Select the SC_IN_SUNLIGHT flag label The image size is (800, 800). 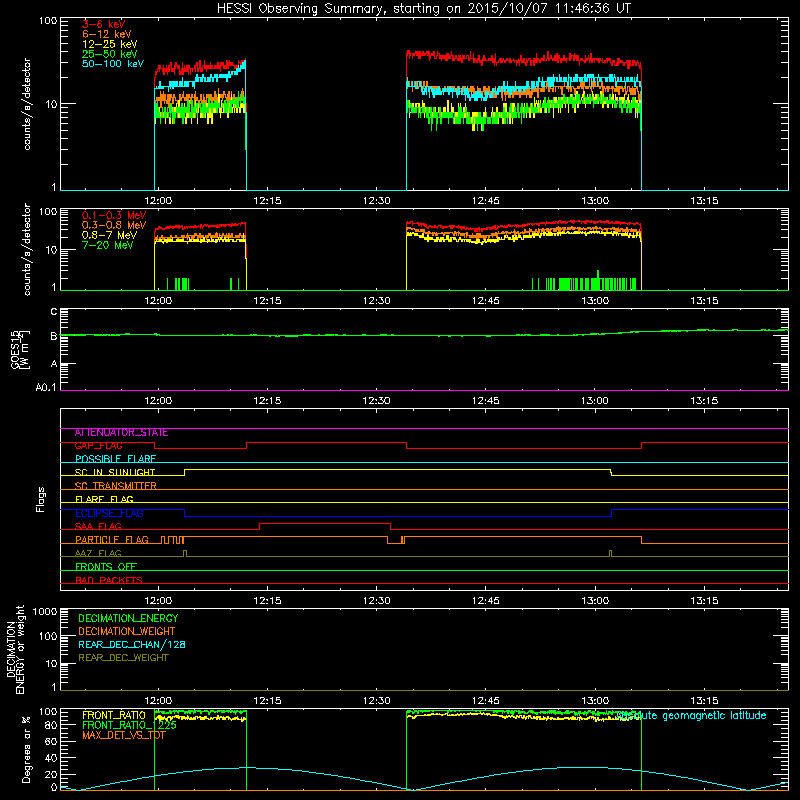click(x=115, y=472)
